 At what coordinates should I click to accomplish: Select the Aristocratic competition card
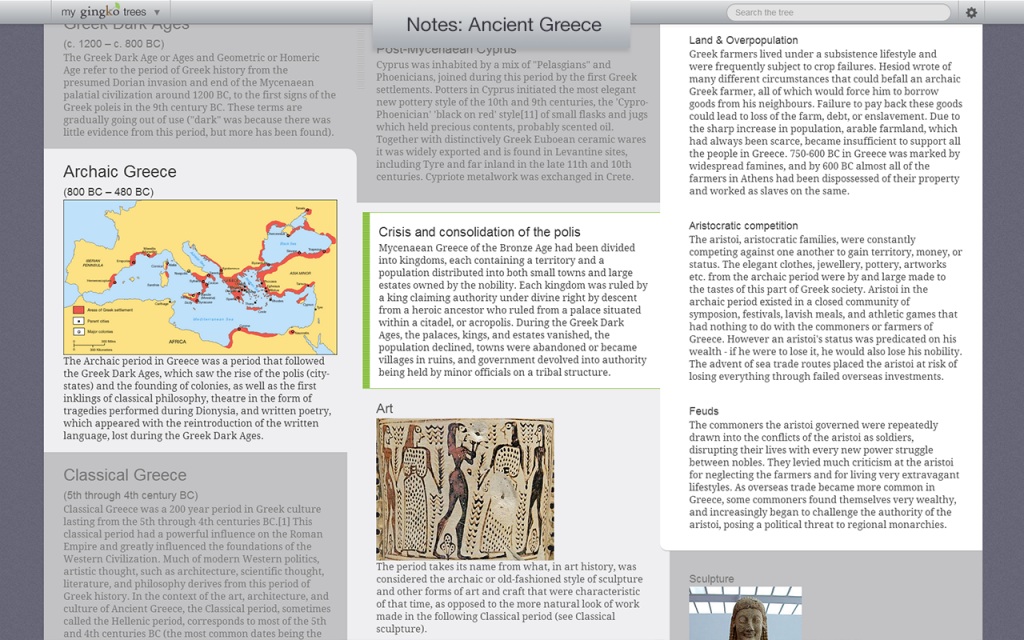click(x=825, y=301)
